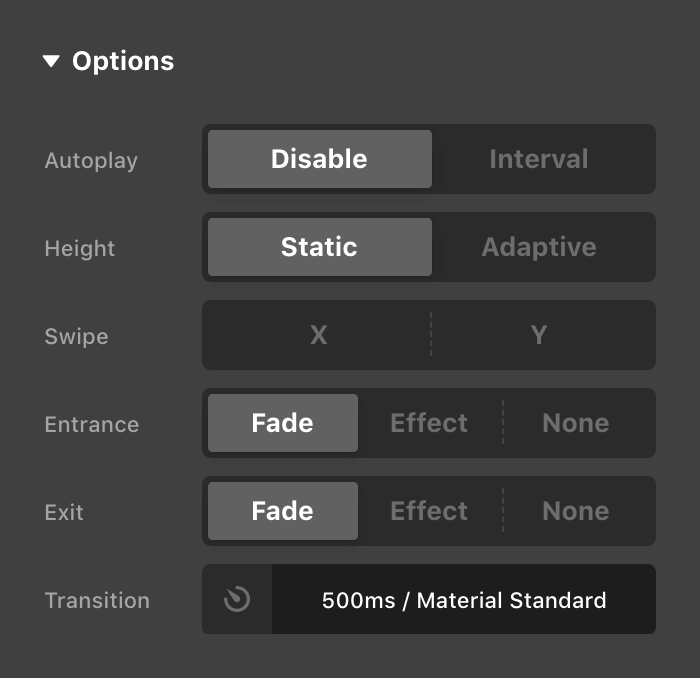Click the Swipe label
This screenshot has height=678, width=700.
[x=76, y=336]
